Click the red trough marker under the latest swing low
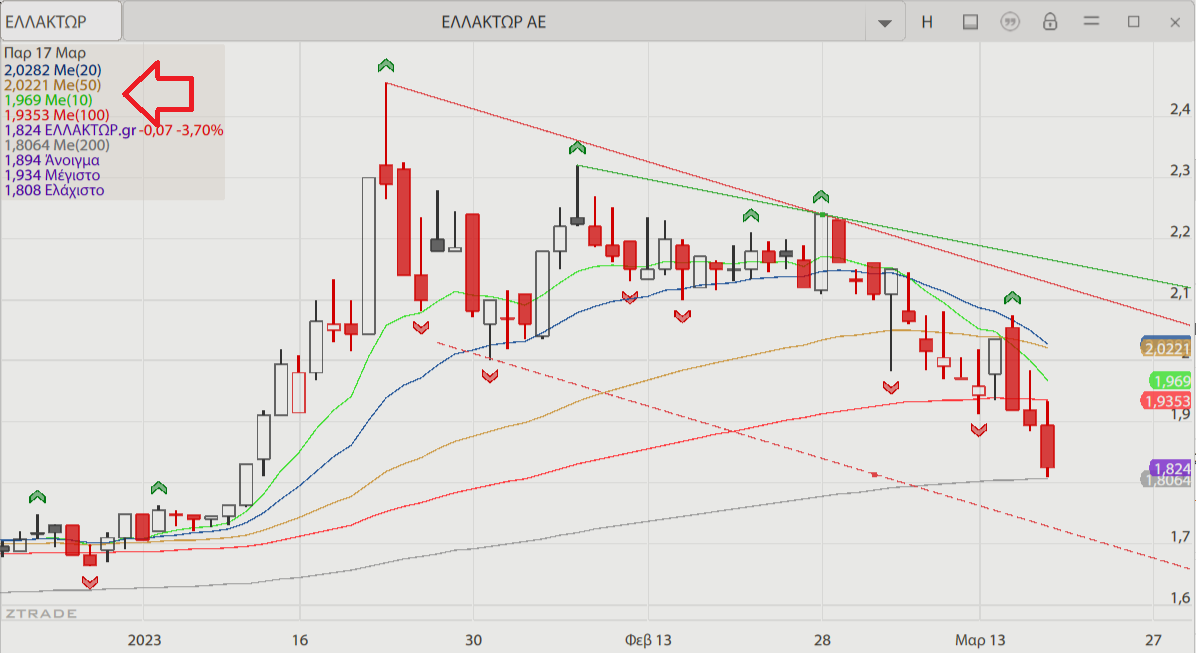 pyautogui.click(x=979, y=431)
